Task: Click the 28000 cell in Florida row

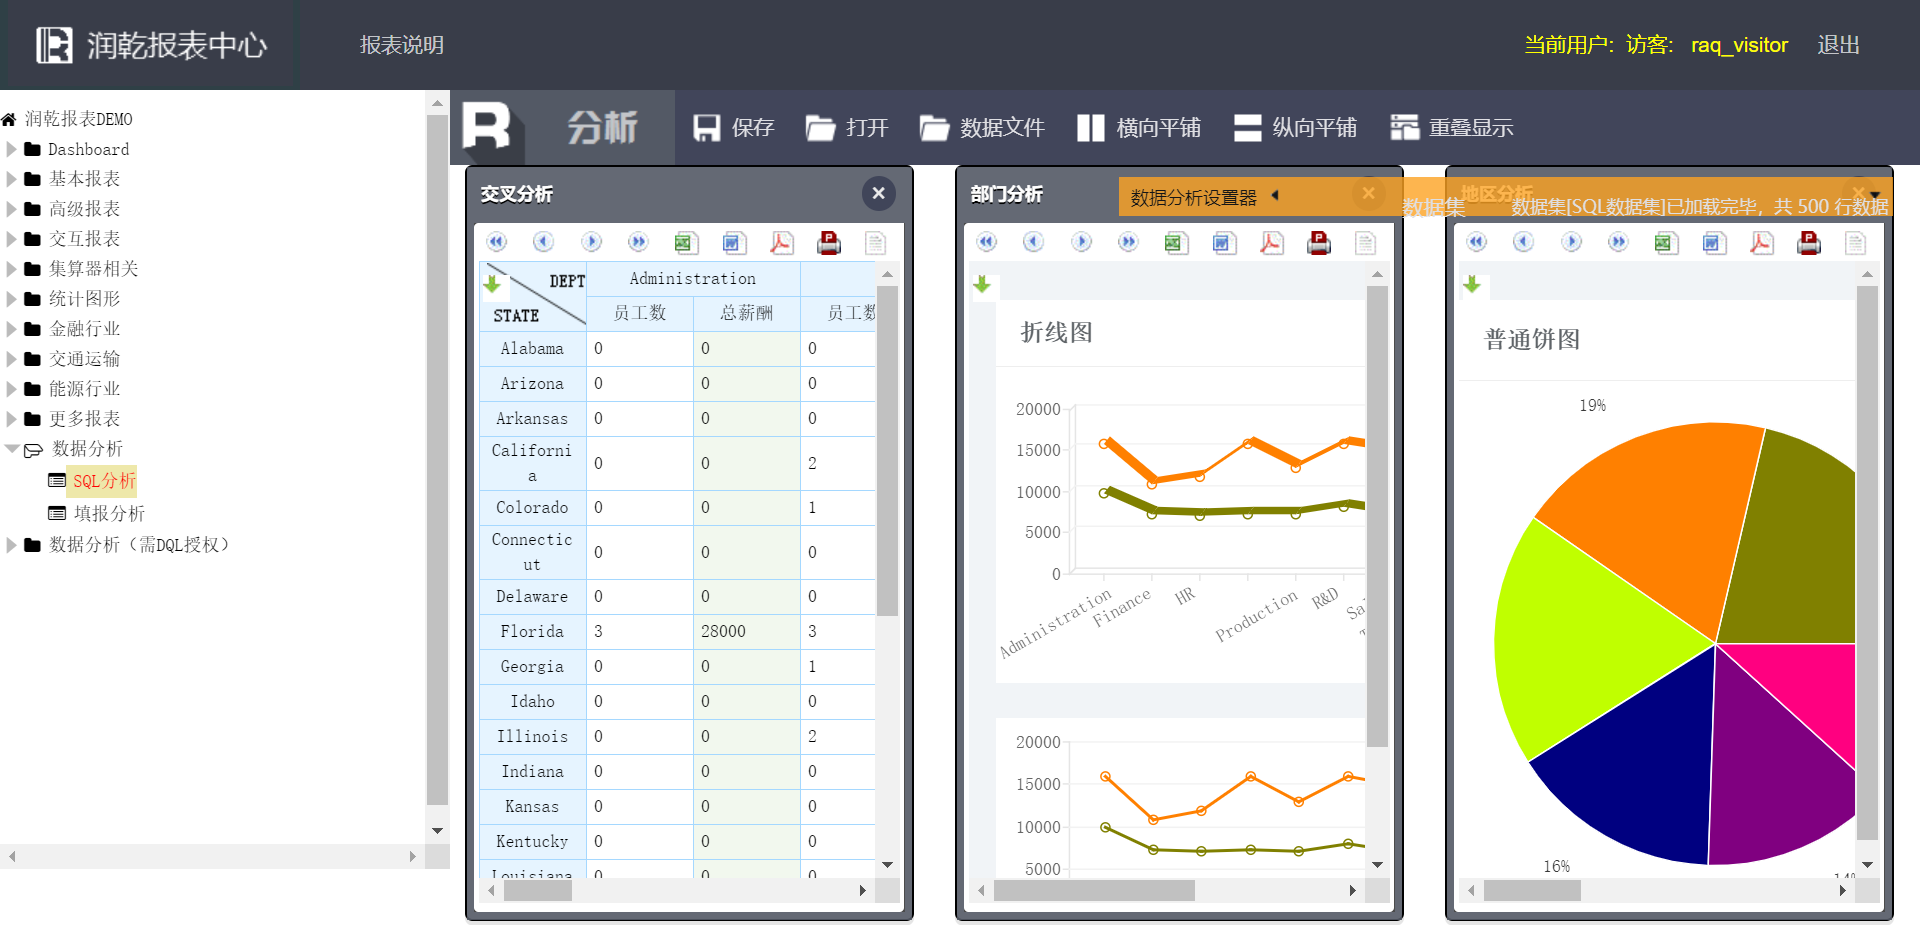Action: pyautogui.click(x=746, y=631)
